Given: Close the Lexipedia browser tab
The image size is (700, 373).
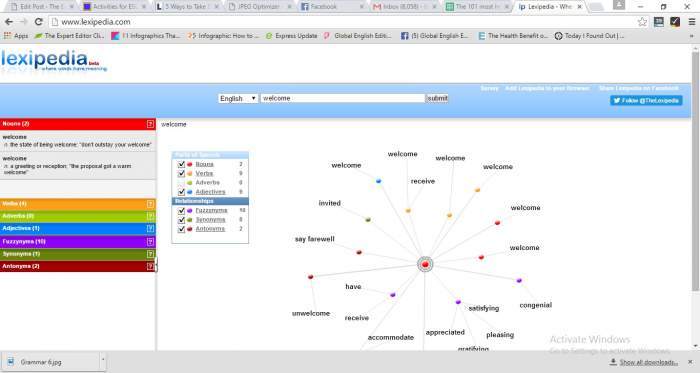Looking at the screenshot, I should tap(579, 7).
